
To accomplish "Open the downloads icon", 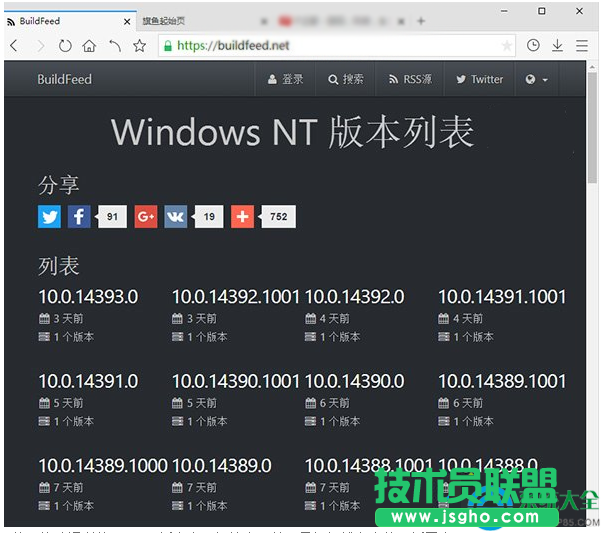I will [557, 45].
